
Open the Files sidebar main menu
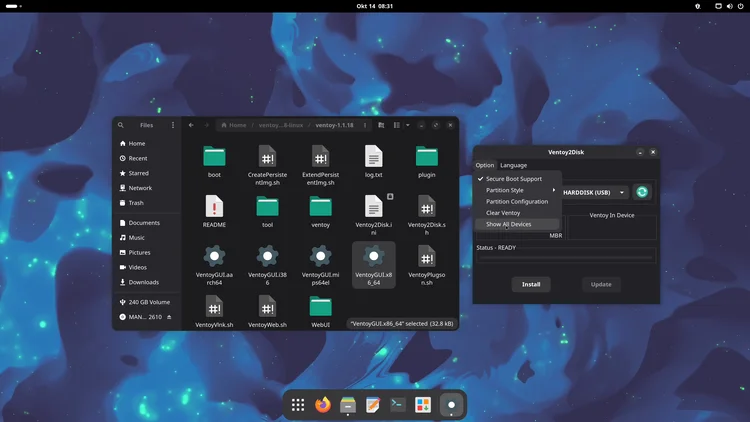(x=173, y=125)
